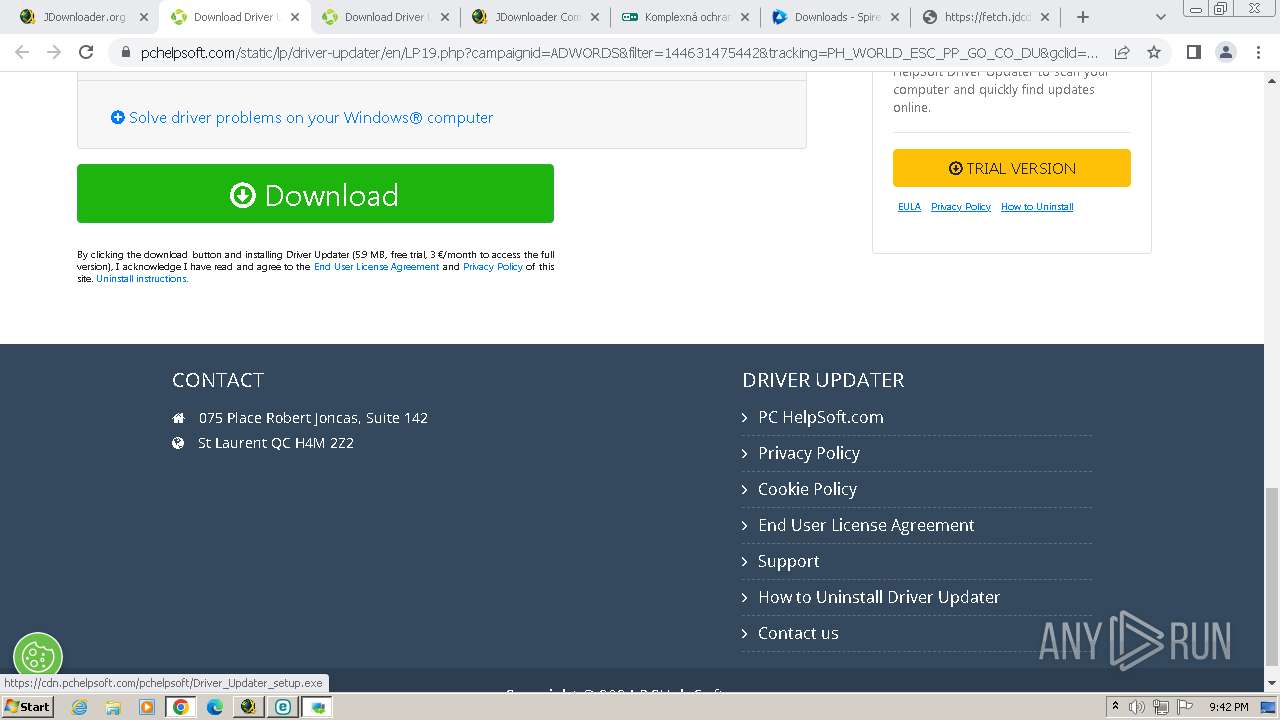1280x720 pixels.
Task: Open footer Cookie Policy link
Action: coord(807,489)
